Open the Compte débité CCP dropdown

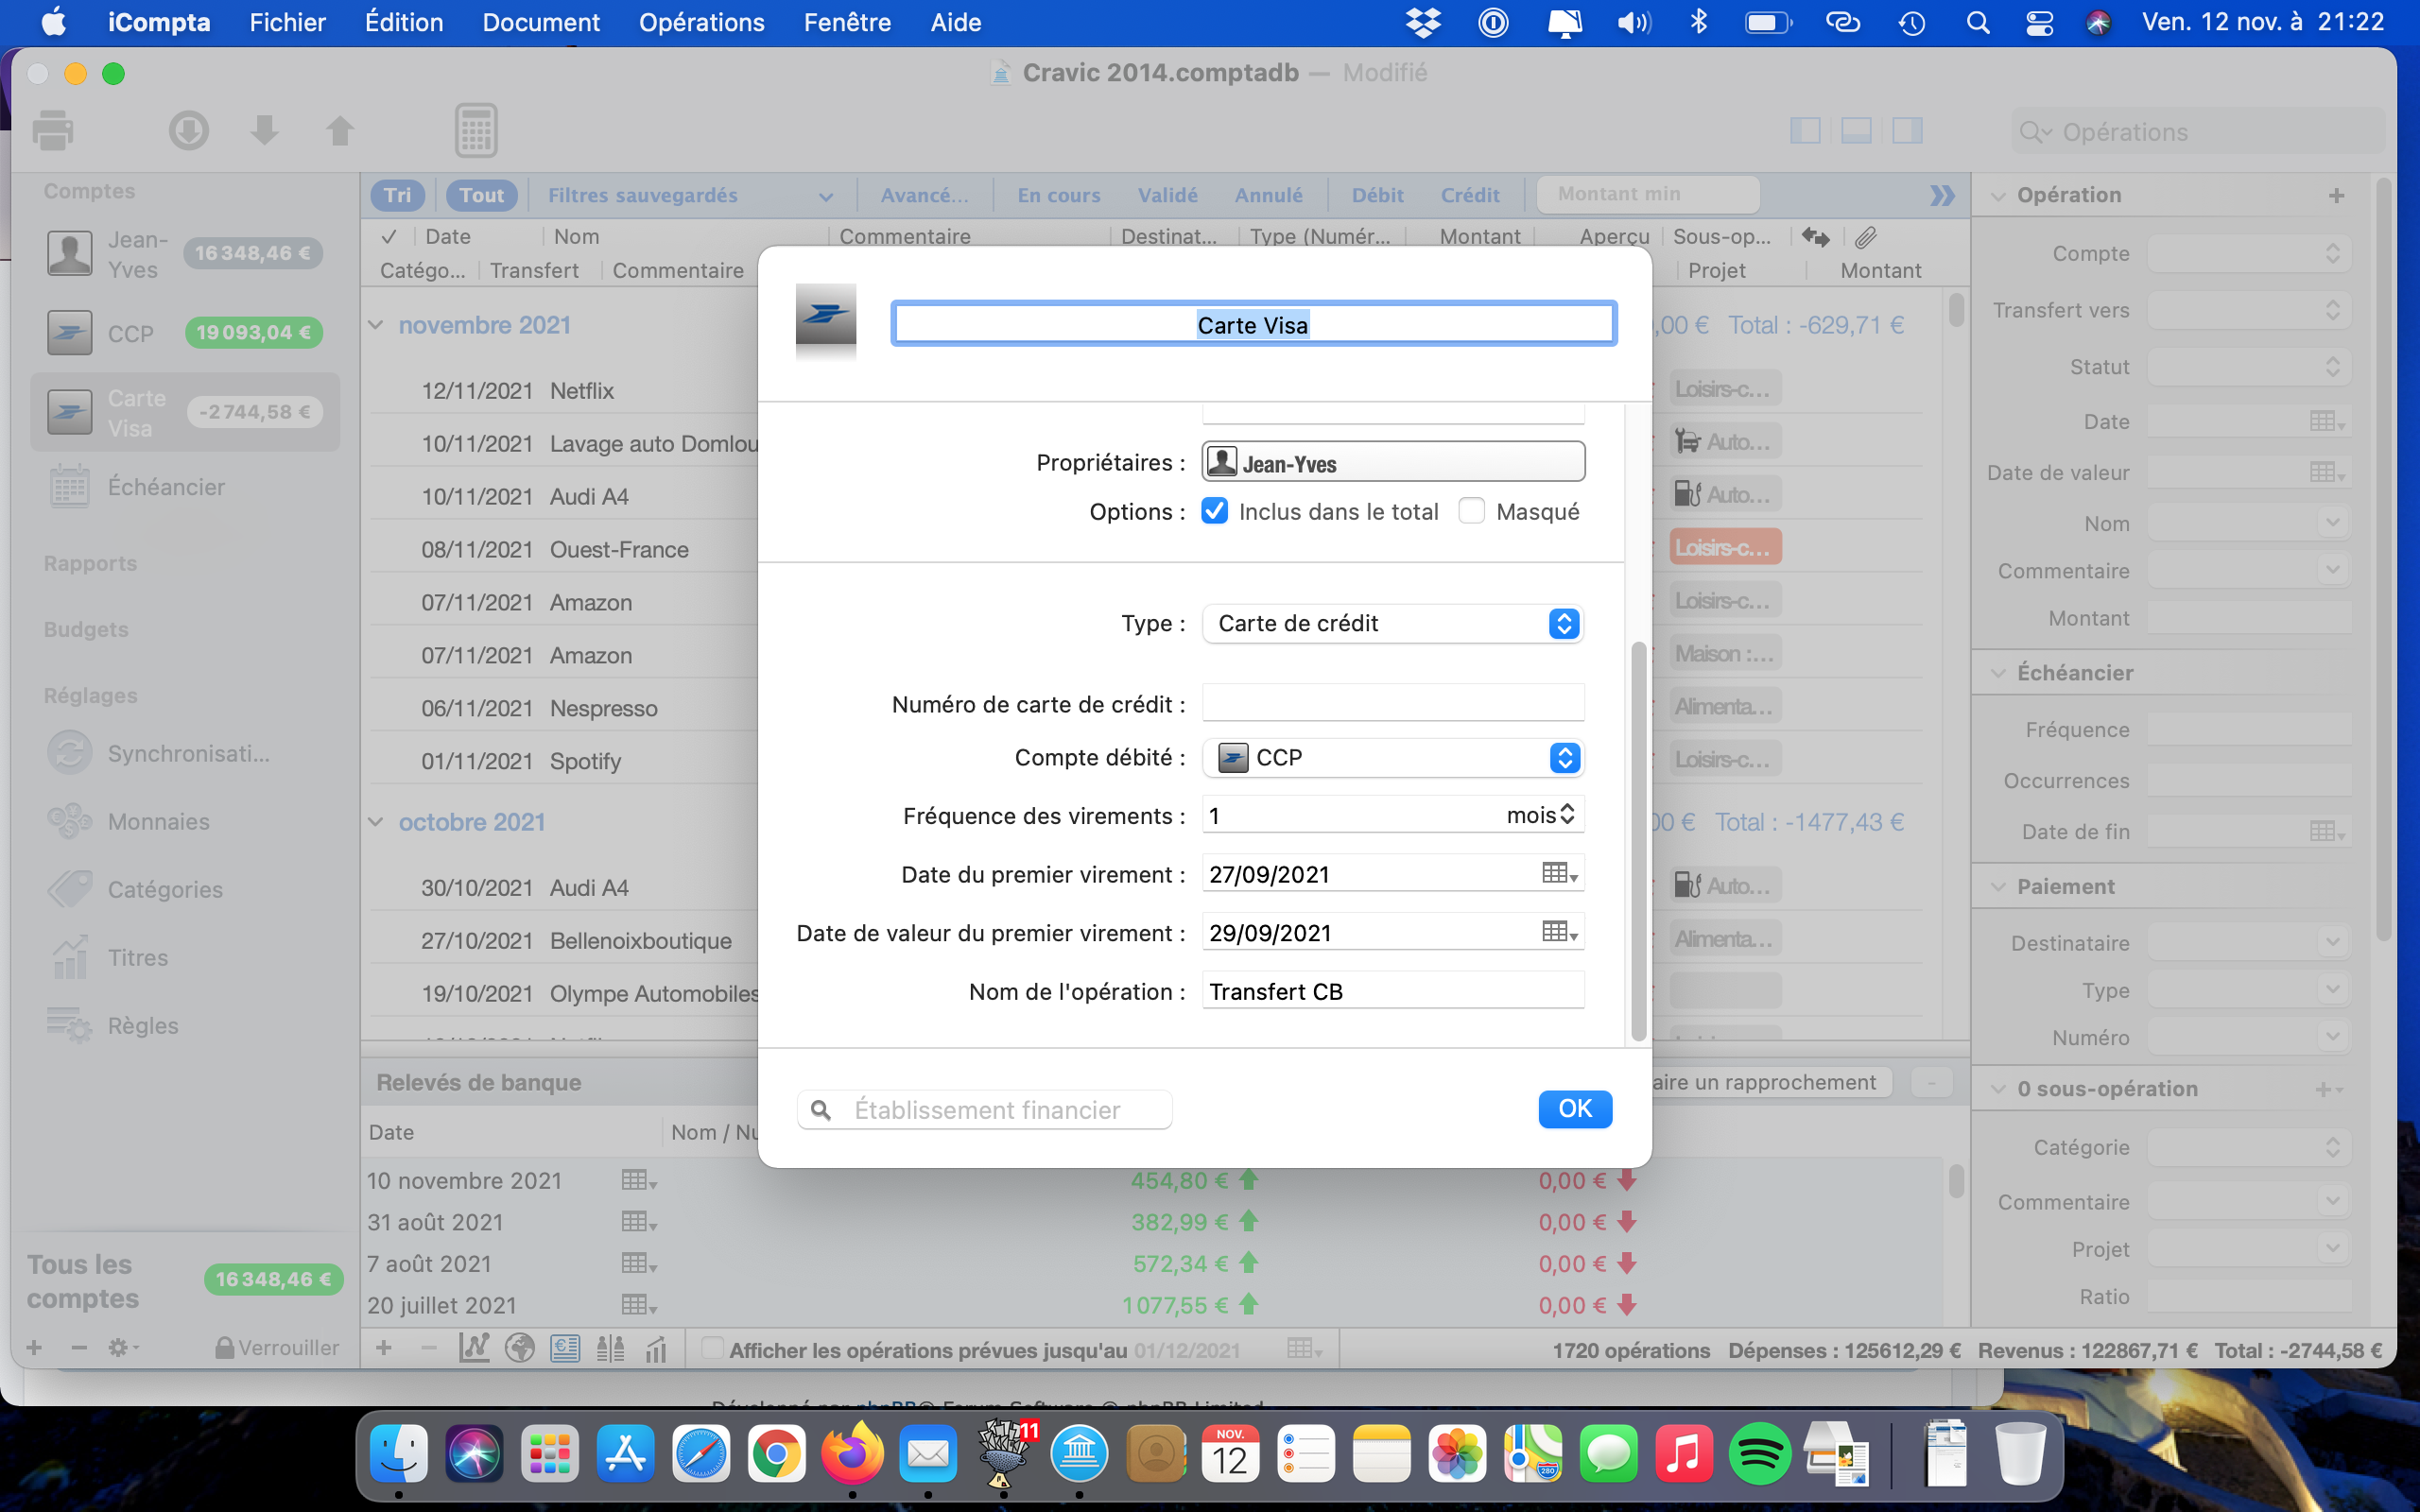(x=1393, y=757)
